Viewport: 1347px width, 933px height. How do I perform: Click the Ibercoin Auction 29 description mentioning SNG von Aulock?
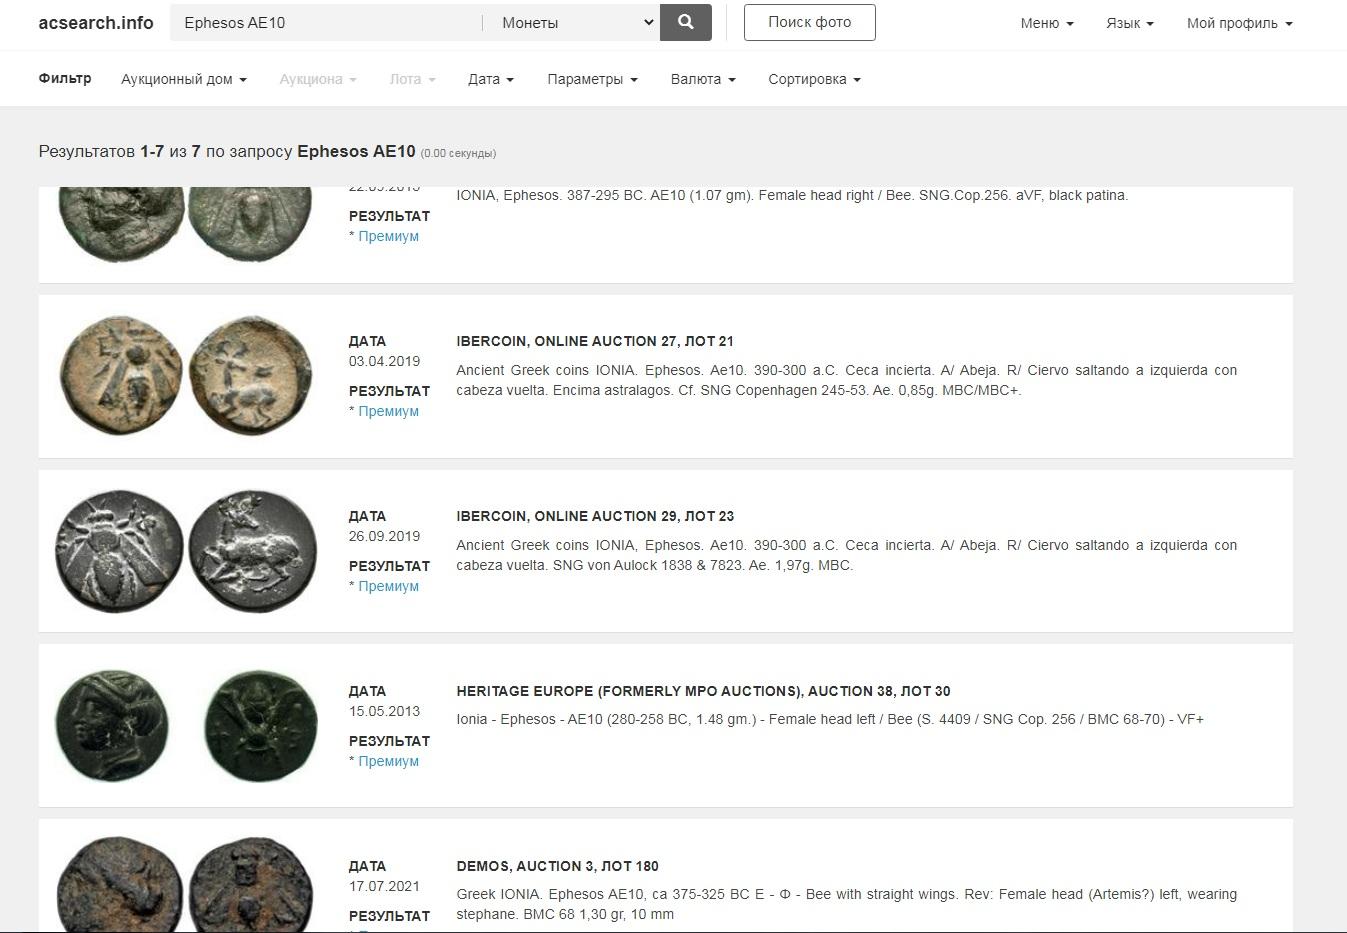click(x=846, y=555)
